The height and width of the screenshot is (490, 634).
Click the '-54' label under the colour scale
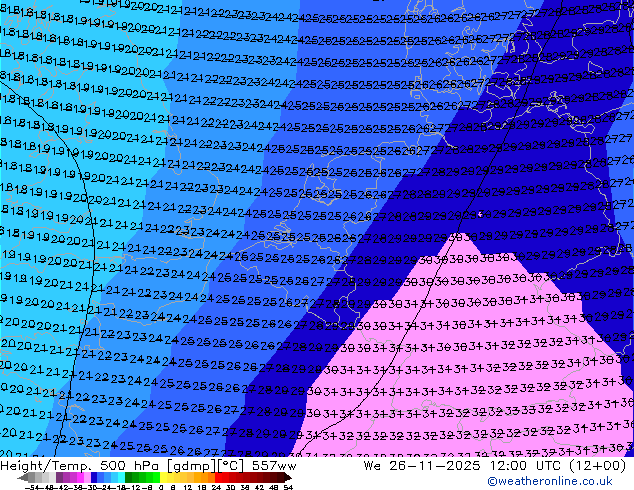pyautogui.click(x=32, y=487)
